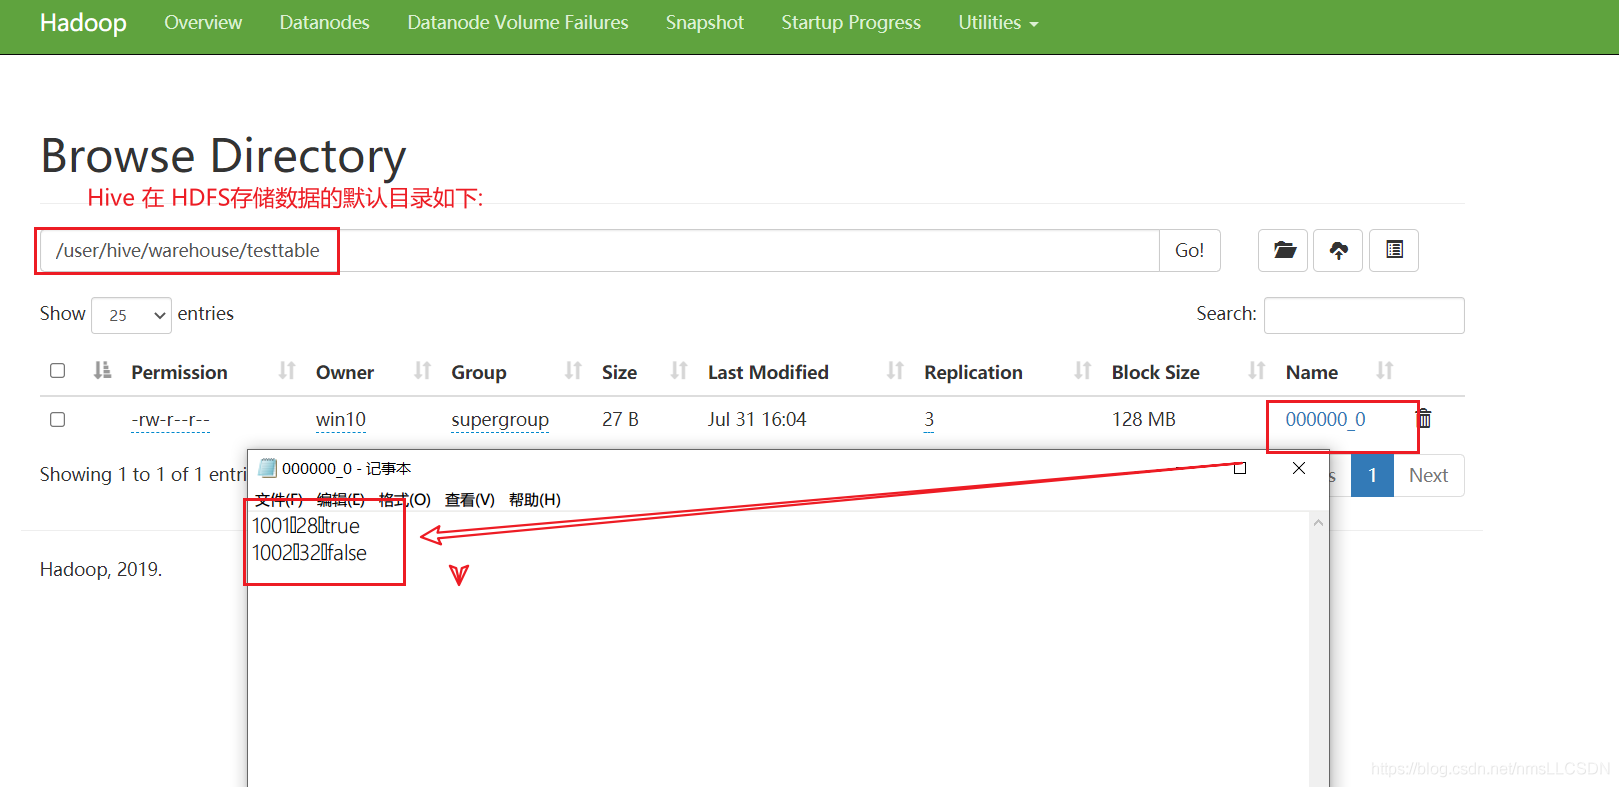Screen dimensions: 1619x787
Task: Open Notepad 文件(F) menu
Action: [x=279, y=499]
